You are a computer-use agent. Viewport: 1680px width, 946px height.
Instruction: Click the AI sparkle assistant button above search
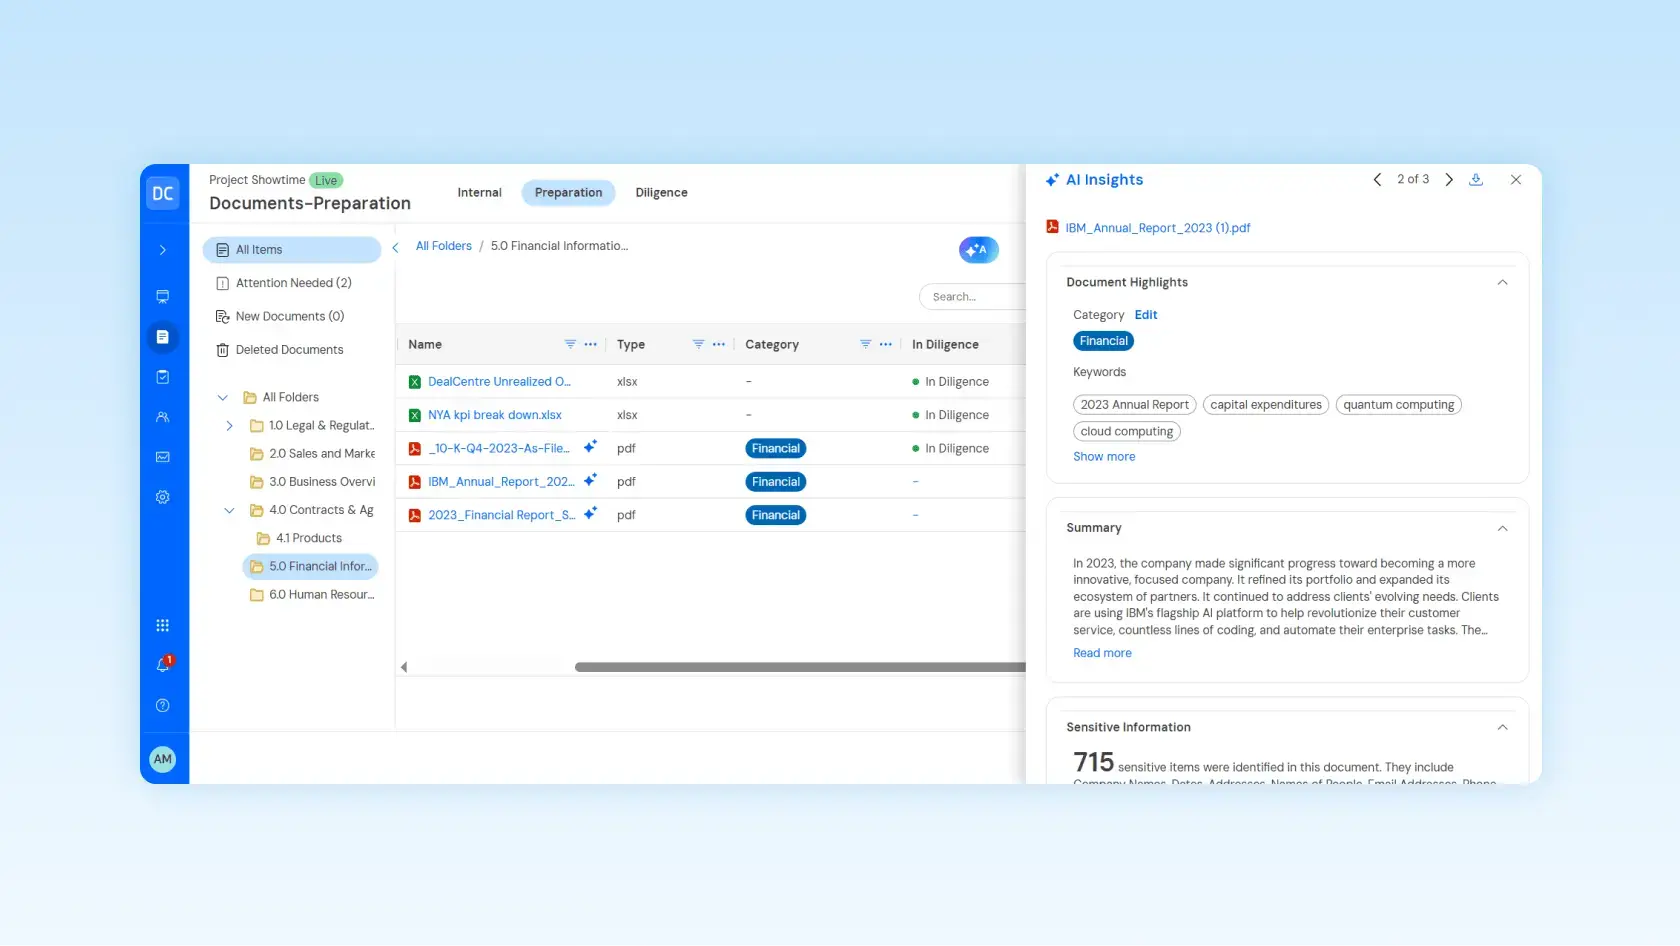tap(978, 250)
